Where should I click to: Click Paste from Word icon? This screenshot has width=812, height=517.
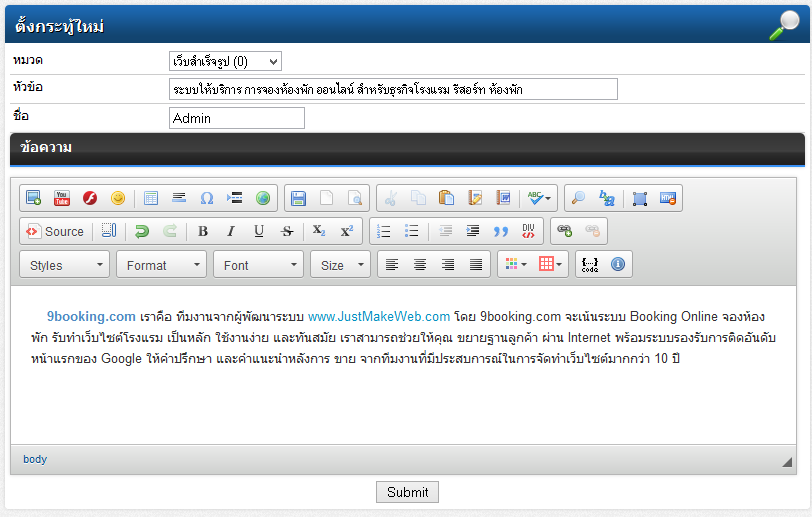503,198
